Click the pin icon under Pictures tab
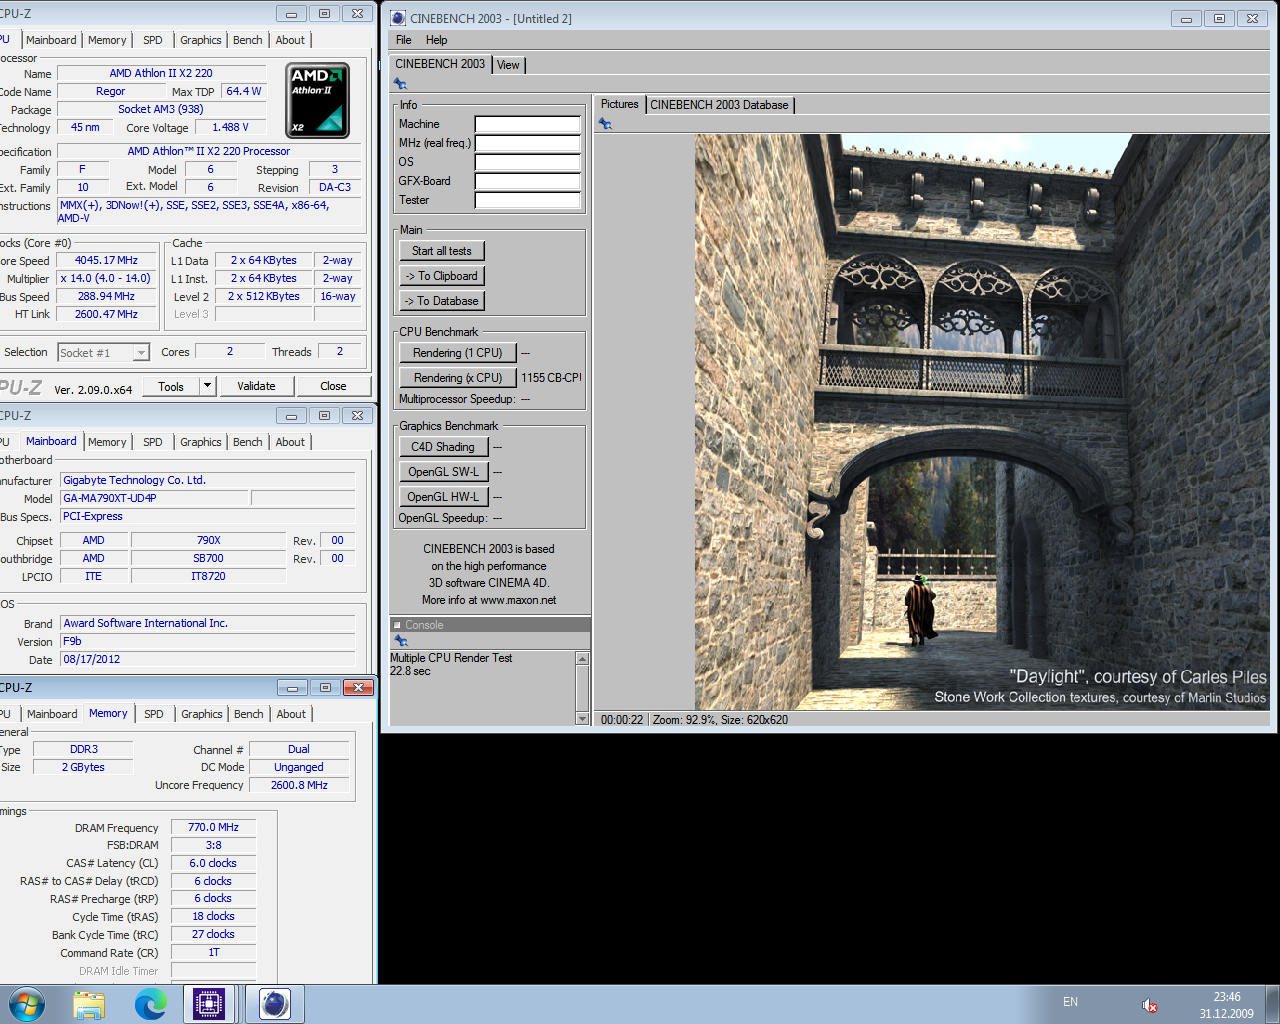Viewport: 1280px width, 1024px height. [605, 124]
